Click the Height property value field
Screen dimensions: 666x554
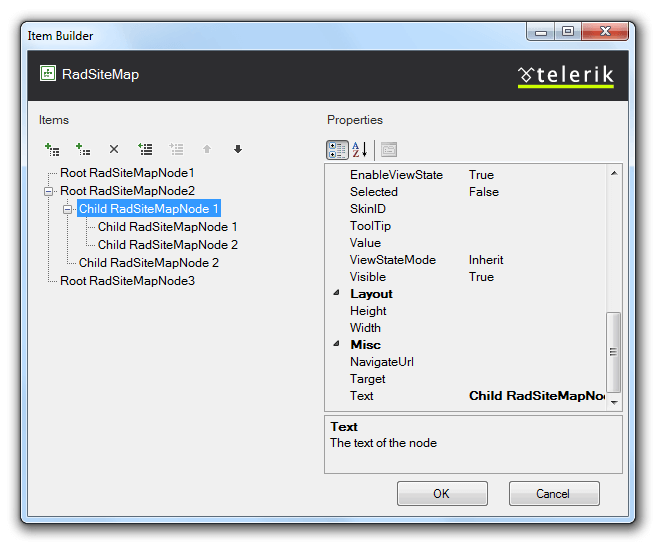[536, 311]
